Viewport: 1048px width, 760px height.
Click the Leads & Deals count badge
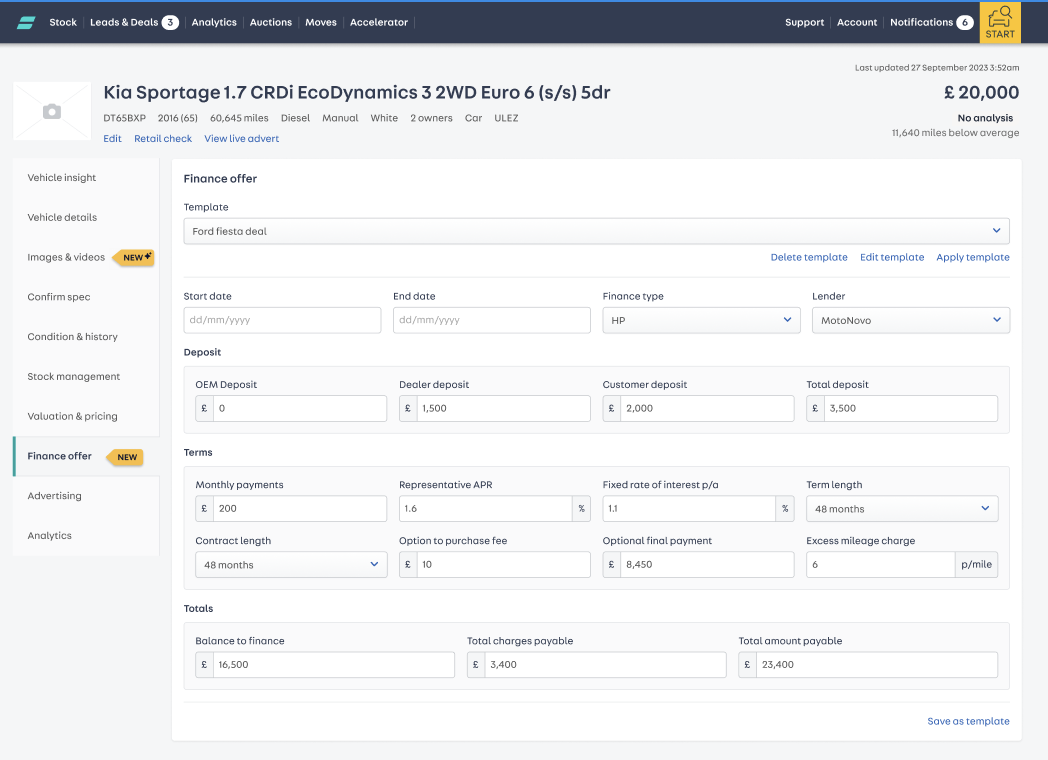click(170, 22)
